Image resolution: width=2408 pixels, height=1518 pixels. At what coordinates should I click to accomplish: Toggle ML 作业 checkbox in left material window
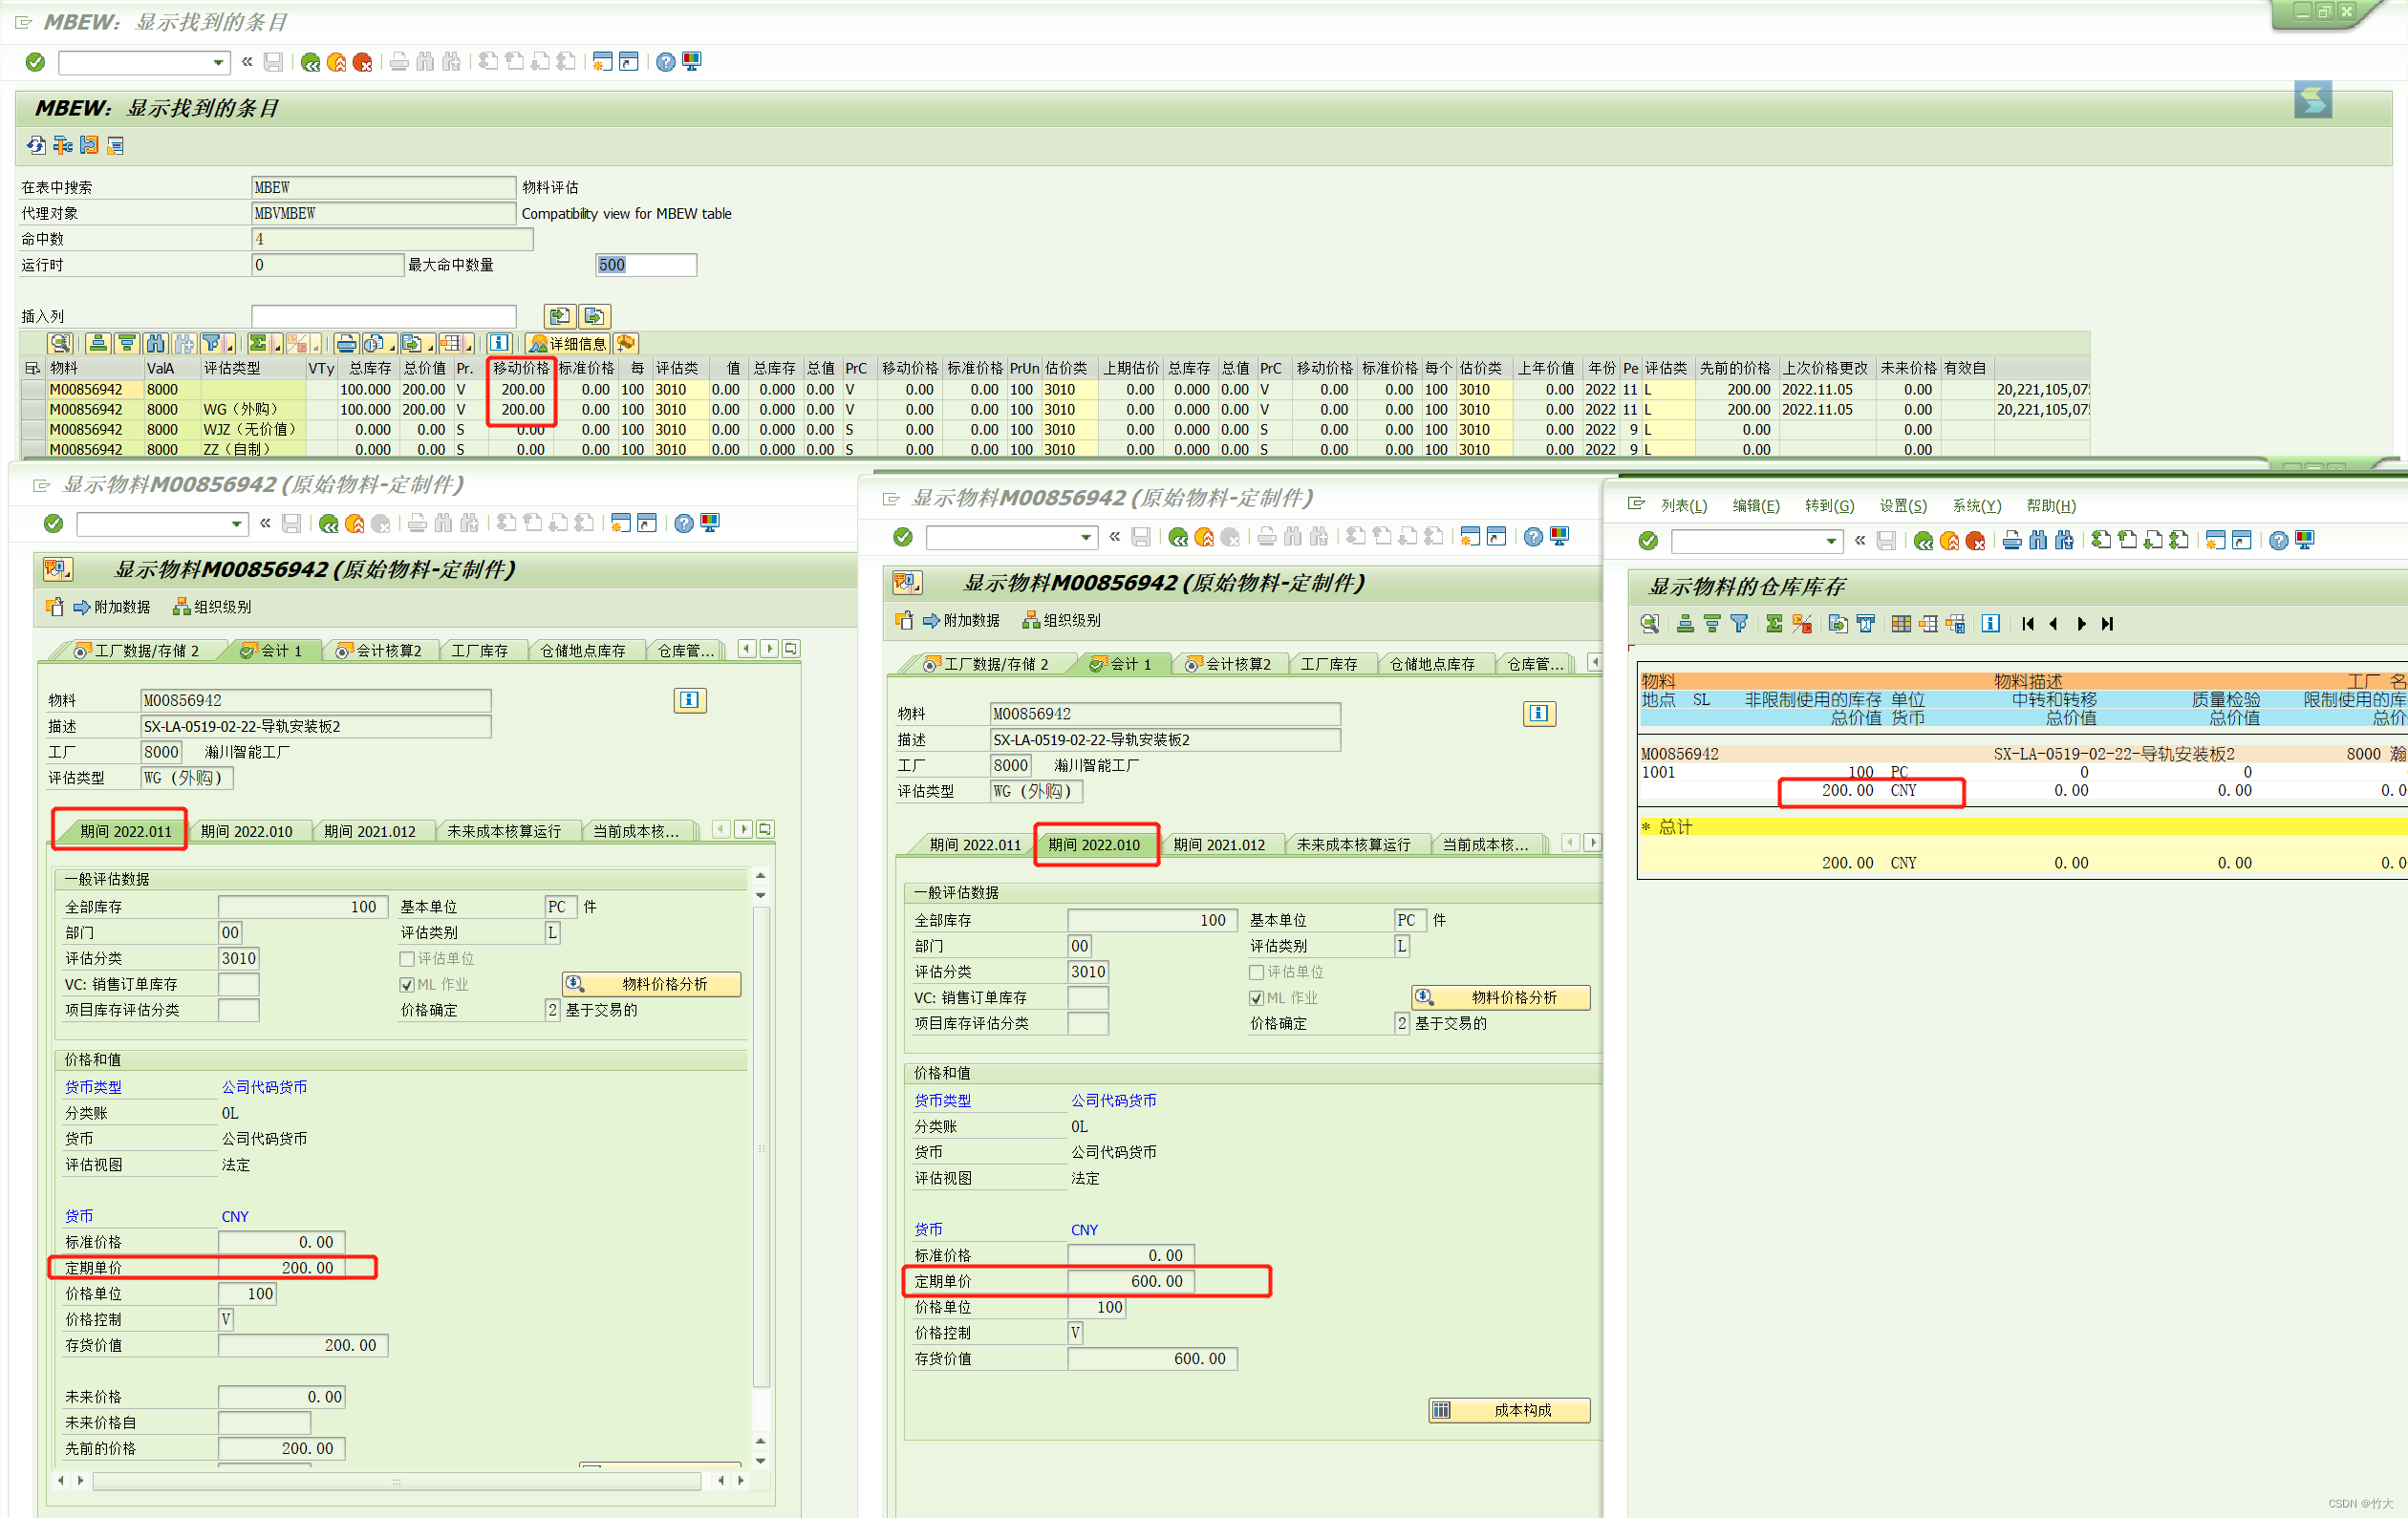pyautogui.click(x=407, y=985)
